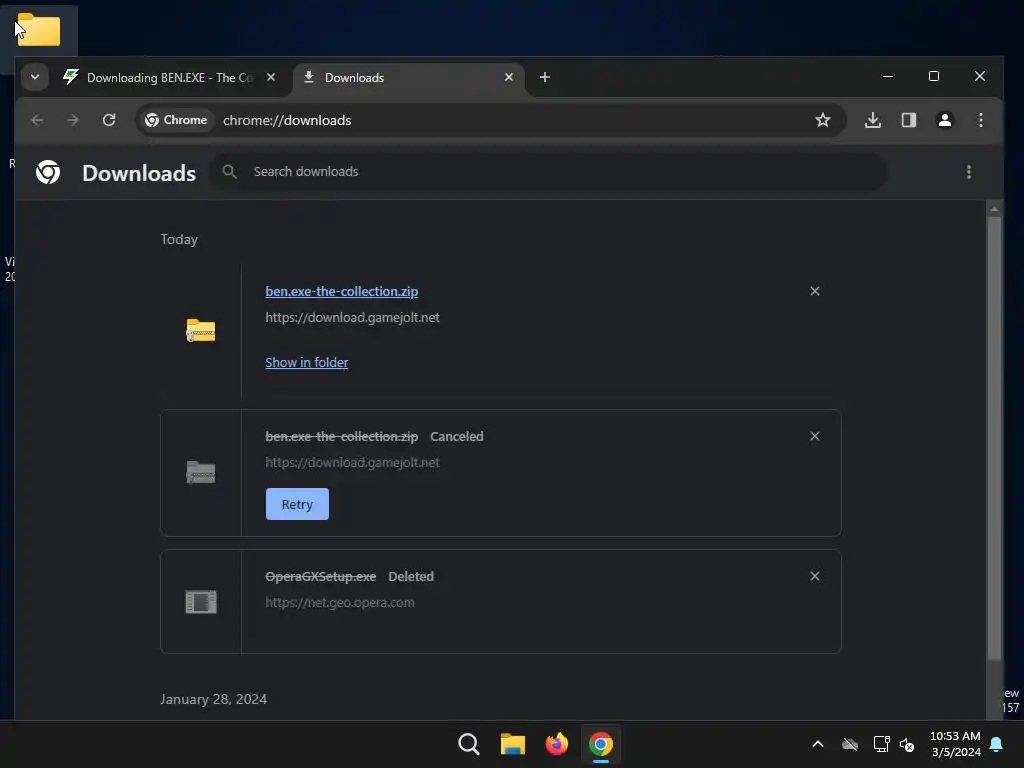Click the scrollbar up arrow
This screenshot has height=768, width=1024.
(994, 209)
